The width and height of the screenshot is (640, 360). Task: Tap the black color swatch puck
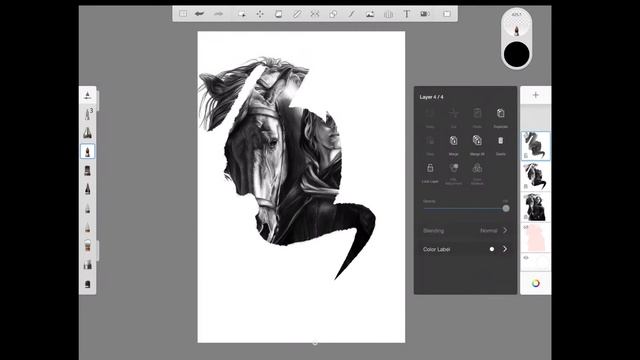[516, 54]
